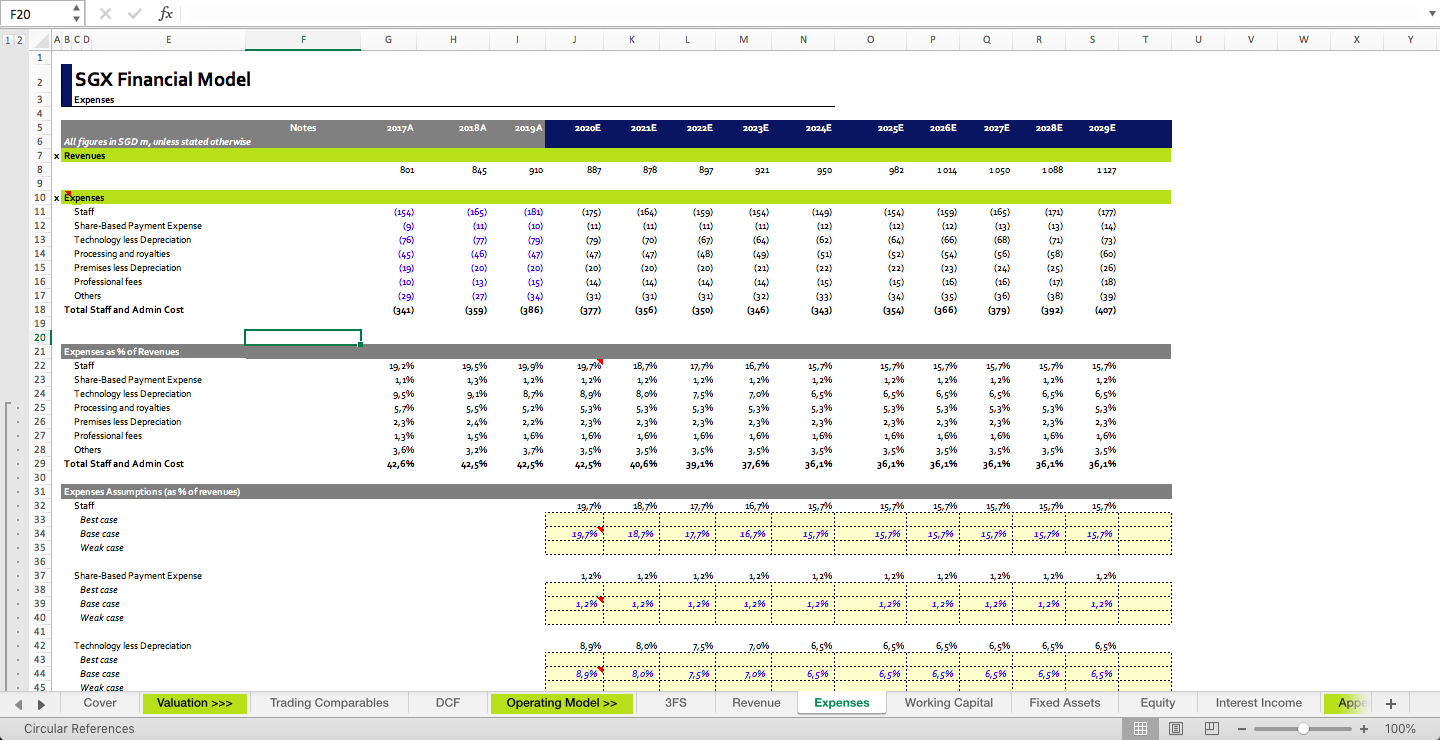Collapse to outline level 1
Screen dimensions: 1440x740
(8, 40)
